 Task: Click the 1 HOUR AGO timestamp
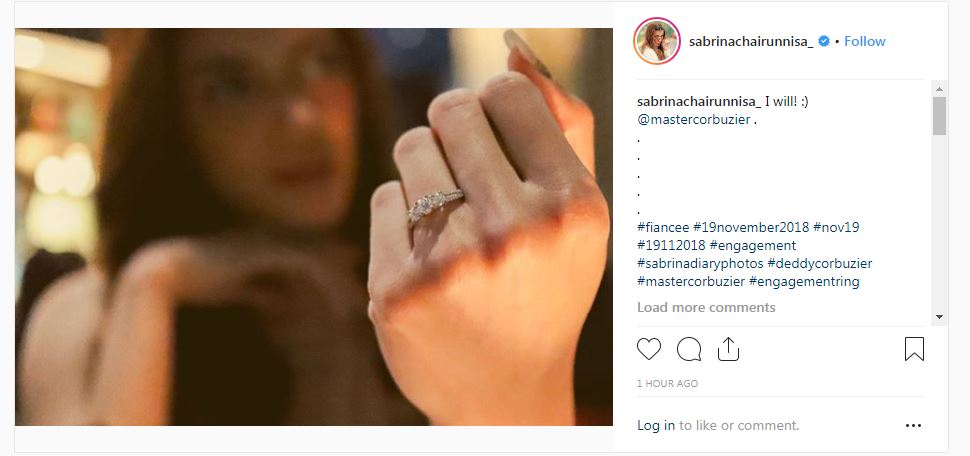pyautogui.click(x=667, y=384)
